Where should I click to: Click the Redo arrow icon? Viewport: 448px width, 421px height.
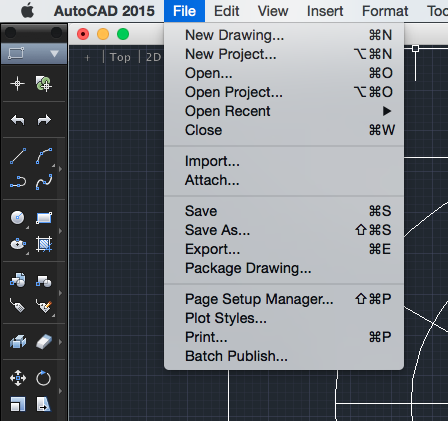44,120
